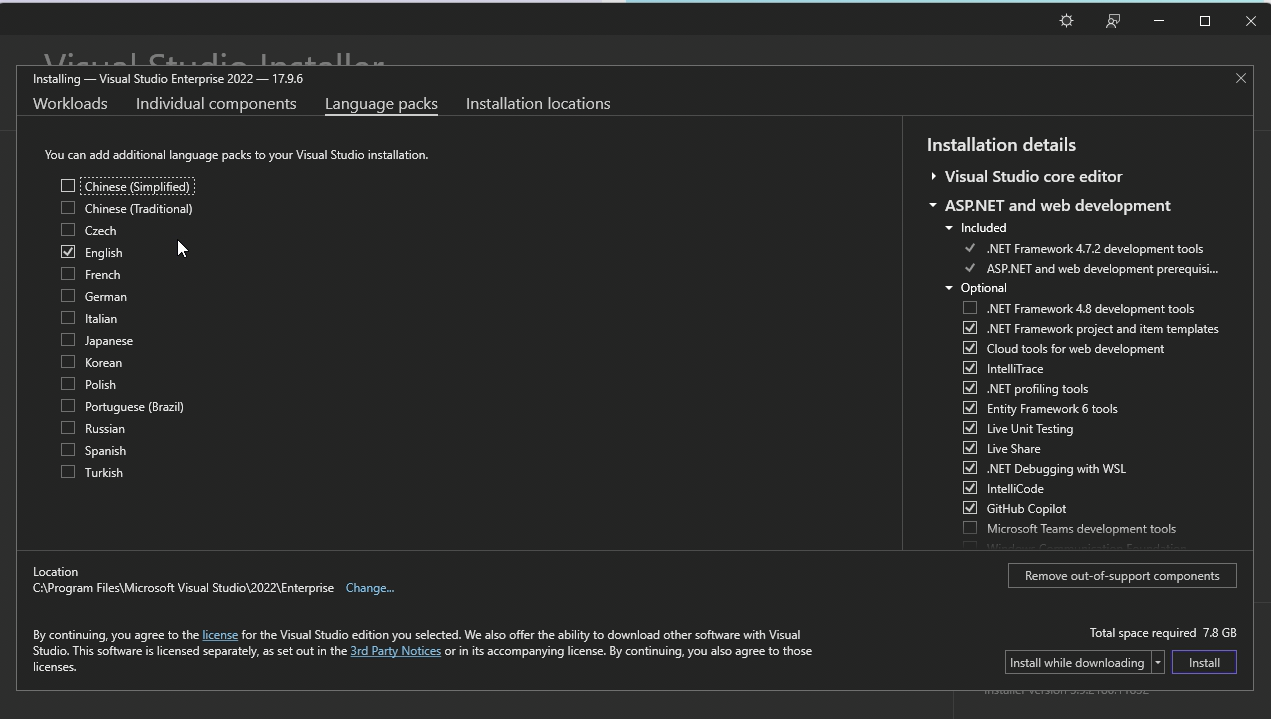Click Remove out-of-support components button
The width and height of the screenshot is (1271, 719).
tap(1122, 576)
